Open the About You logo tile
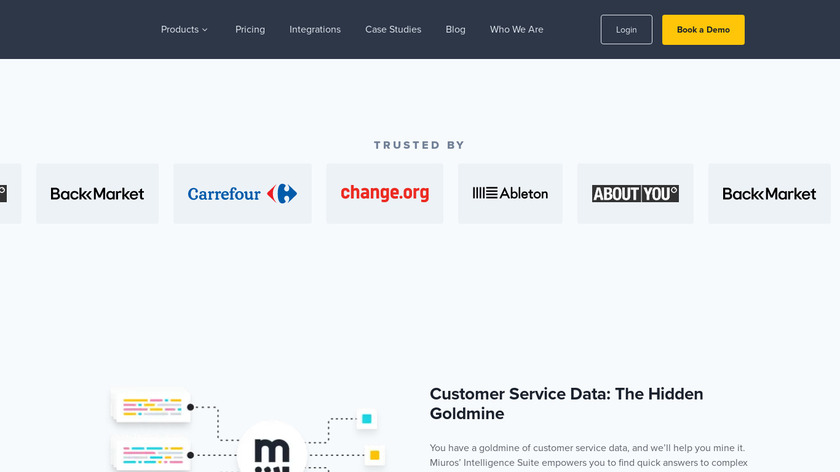The image size is (840, 472). (635, 194)
